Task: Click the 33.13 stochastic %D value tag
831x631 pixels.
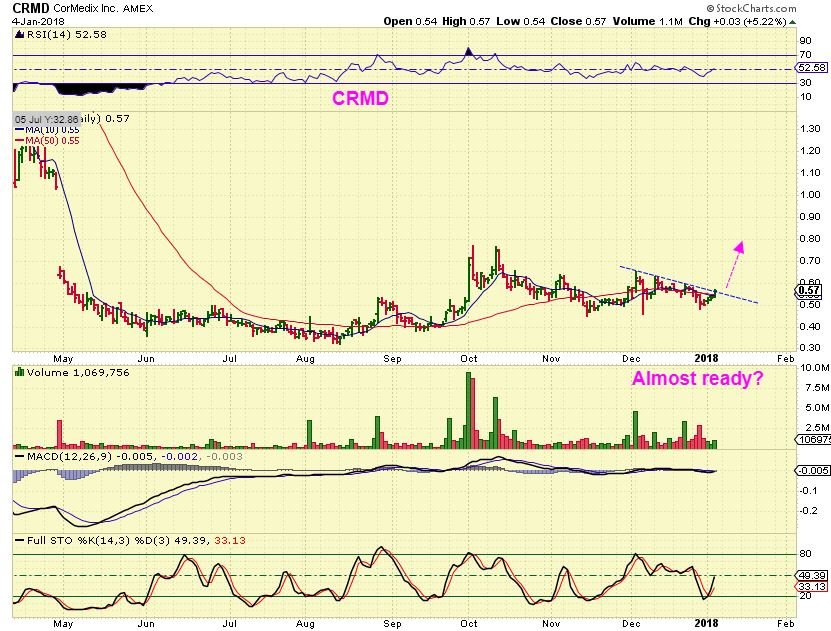Action: [x=812, y=586]
